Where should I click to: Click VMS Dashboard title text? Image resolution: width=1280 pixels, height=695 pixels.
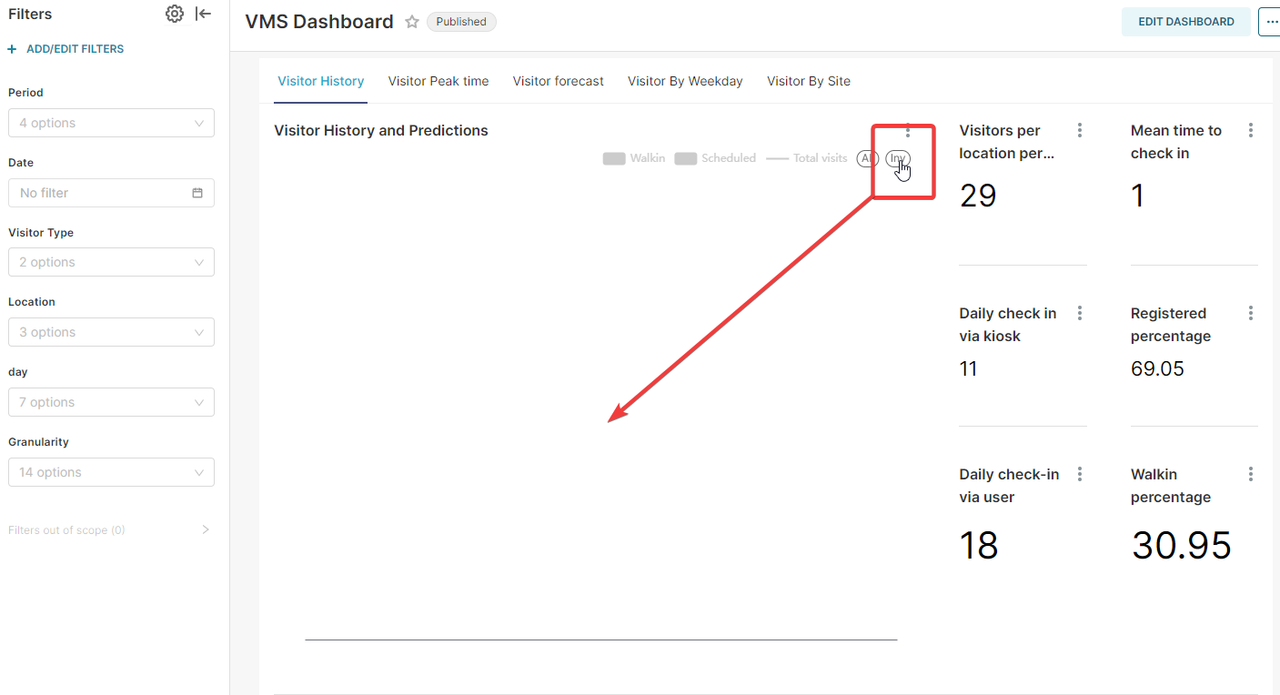click(319, 22)
